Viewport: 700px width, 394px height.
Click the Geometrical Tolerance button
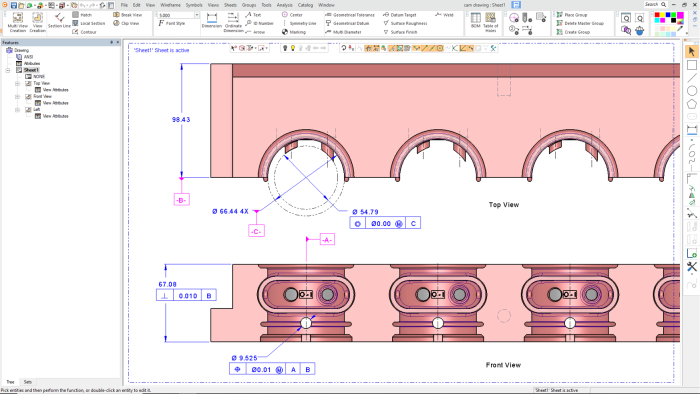(x=350, y=15)
